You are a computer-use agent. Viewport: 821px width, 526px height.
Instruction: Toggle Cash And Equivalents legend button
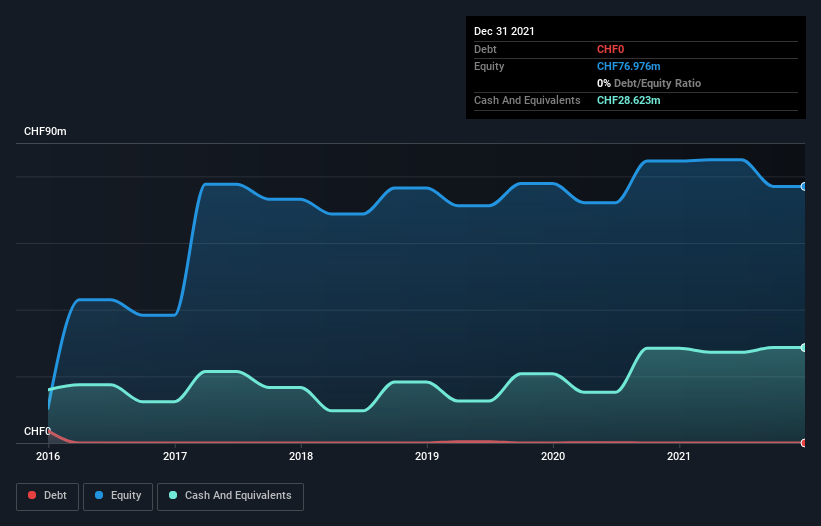(x=230, y=496)
